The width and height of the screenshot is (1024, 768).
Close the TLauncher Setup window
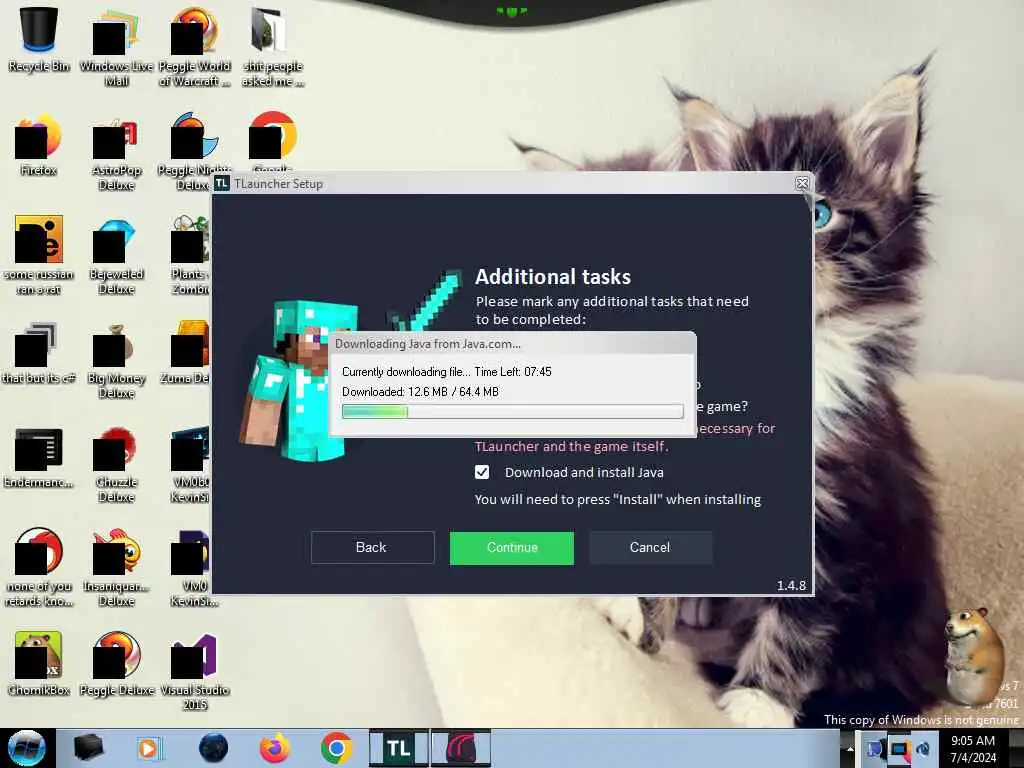point(803,184)
